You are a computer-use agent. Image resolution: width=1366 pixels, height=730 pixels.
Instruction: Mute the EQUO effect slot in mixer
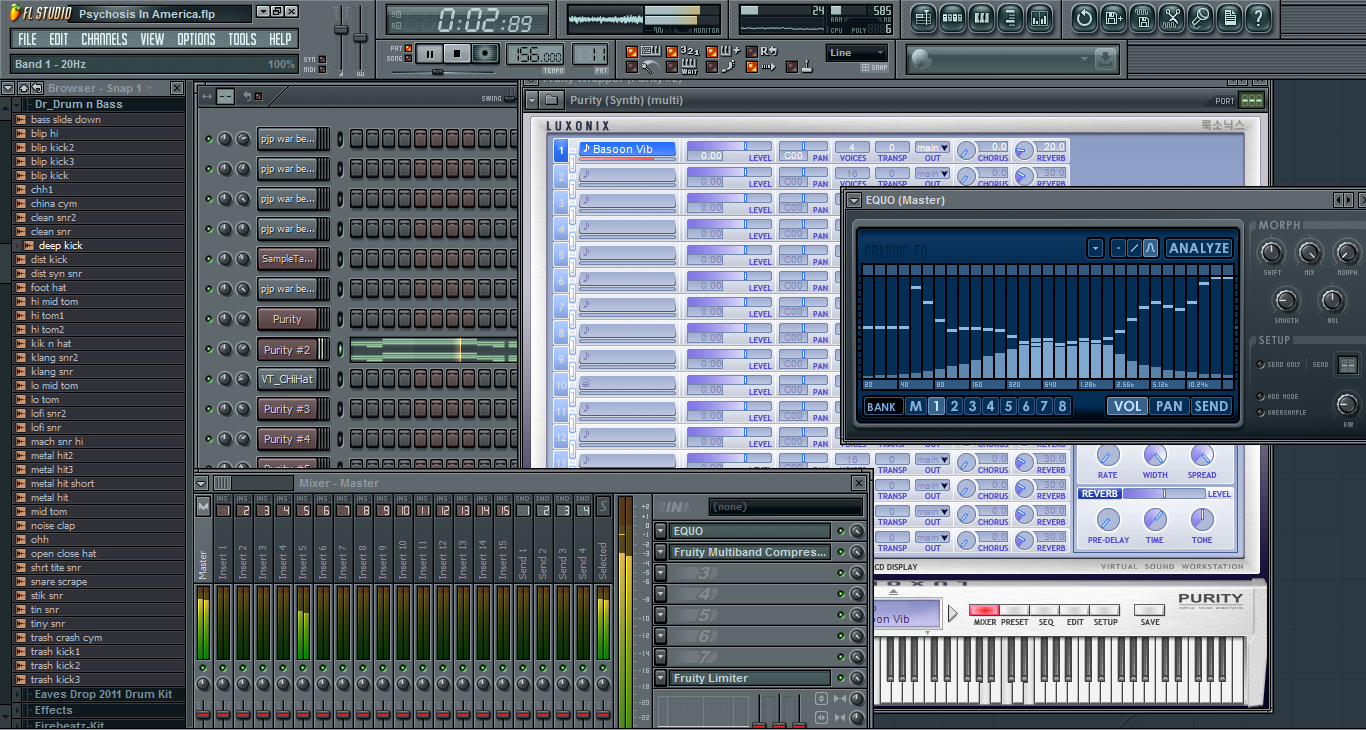tap(841, 531)
